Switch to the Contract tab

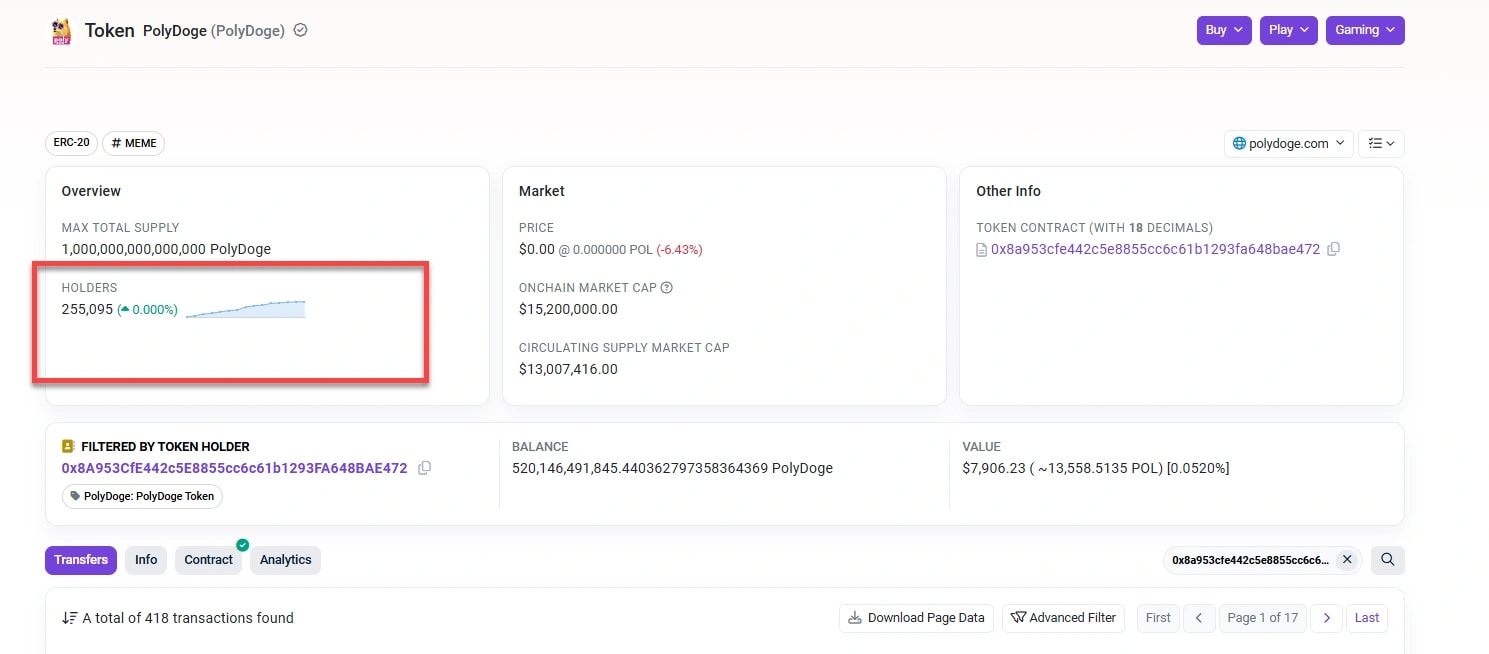point(208,560)
